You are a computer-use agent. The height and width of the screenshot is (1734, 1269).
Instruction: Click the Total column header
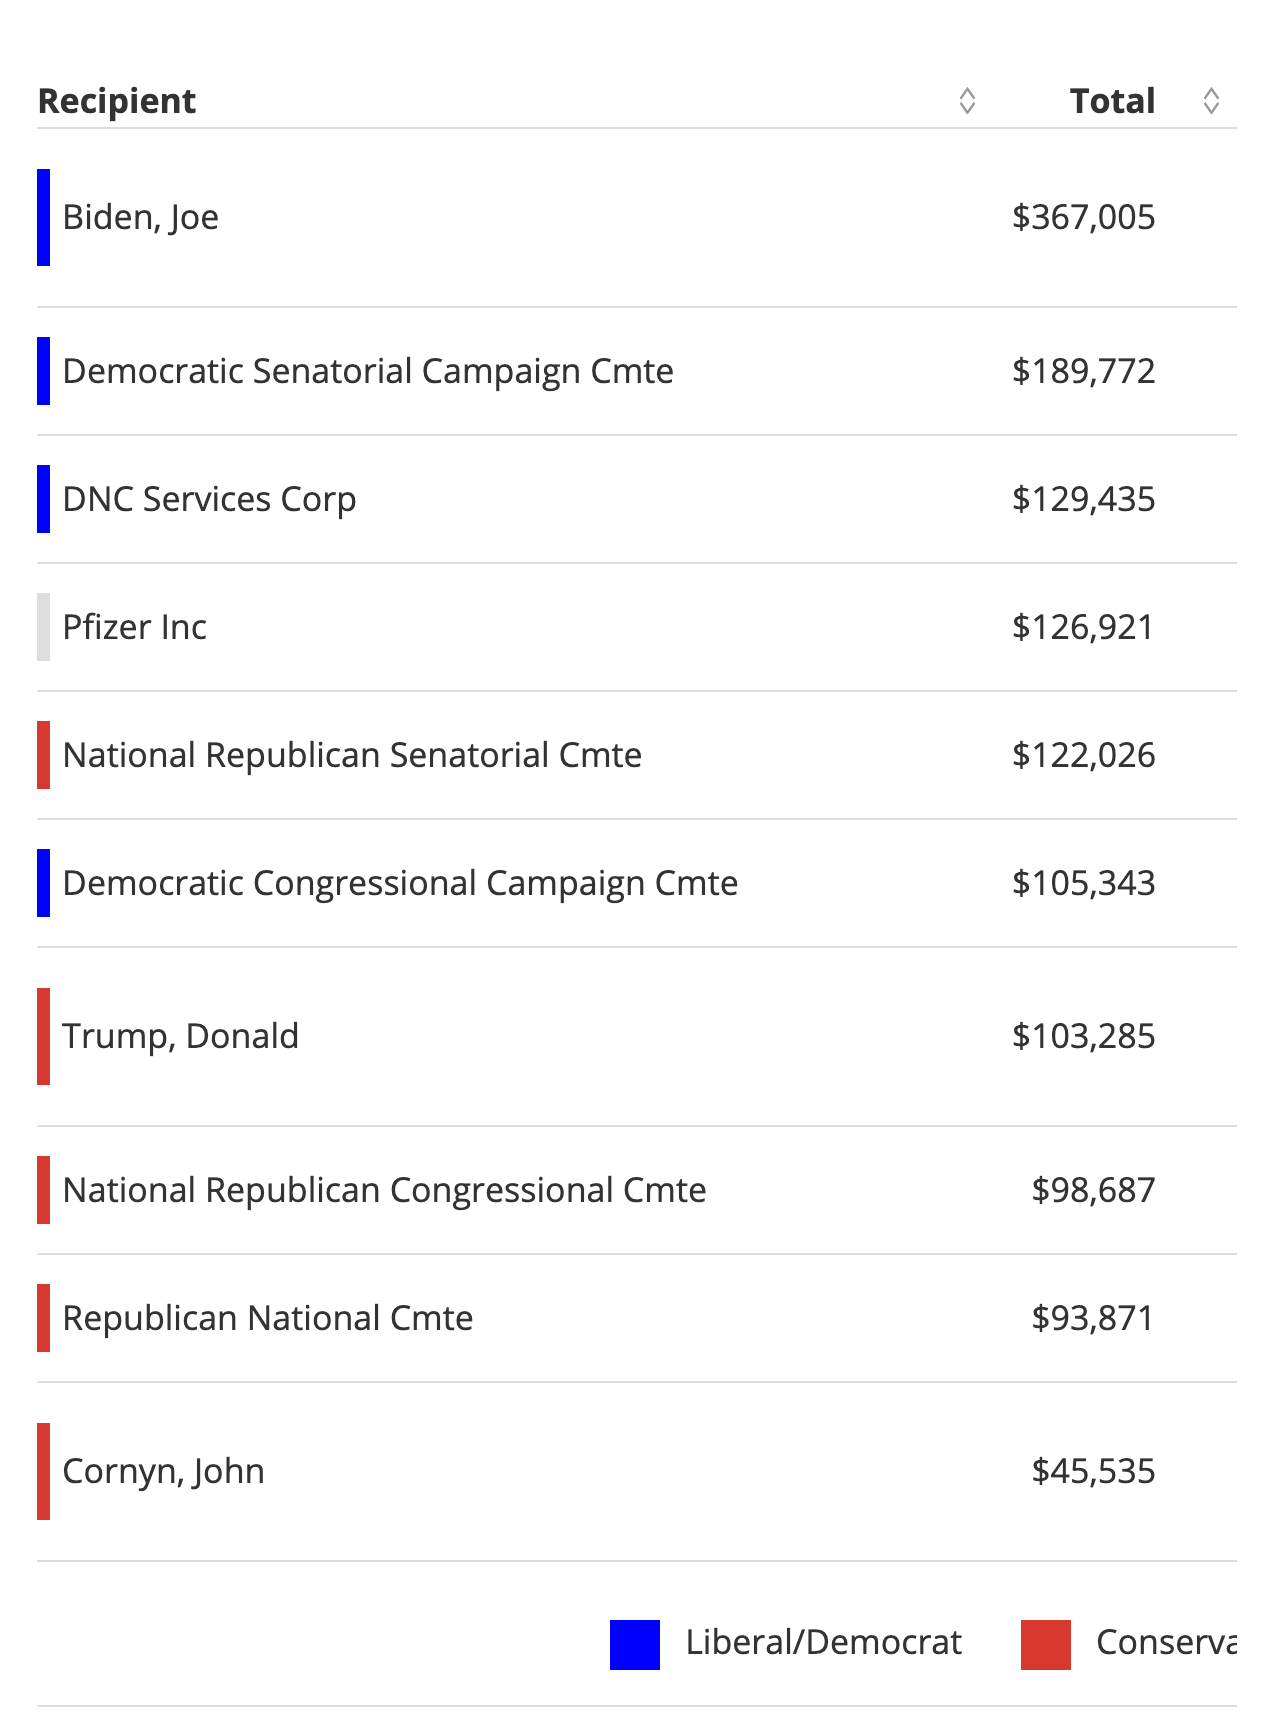coord(1112,101)
